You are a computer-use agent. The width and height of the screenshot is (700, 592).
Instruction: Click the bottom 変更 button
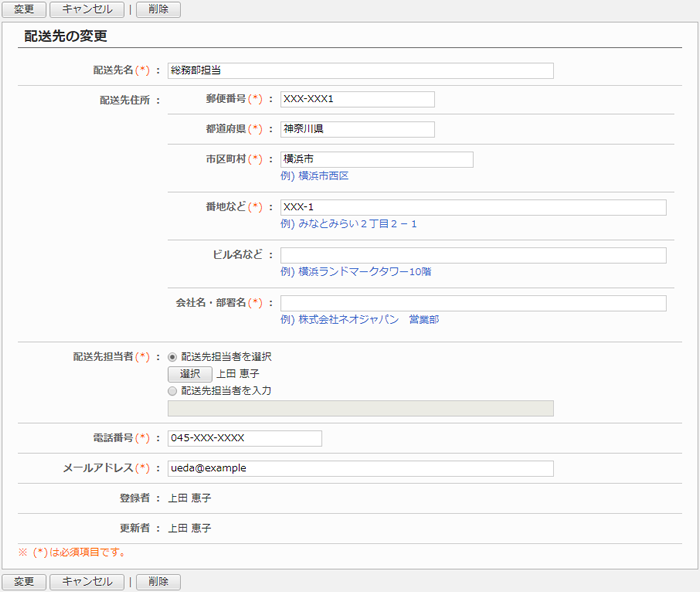tap(24, 581)
